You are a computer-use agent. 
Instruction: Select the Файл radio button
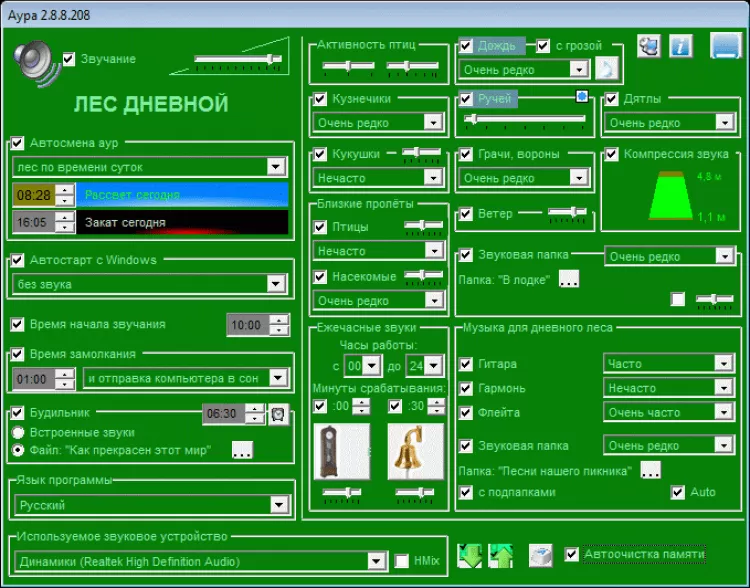tap(18, 450)
